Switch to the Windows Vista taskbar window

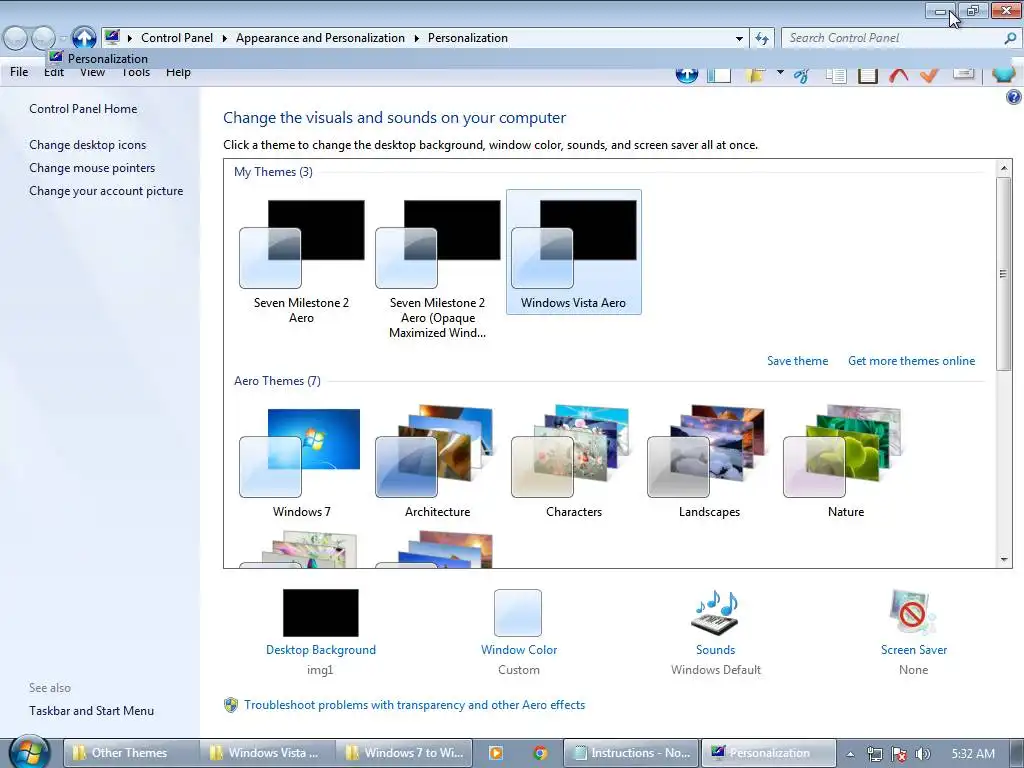point(268,753)
